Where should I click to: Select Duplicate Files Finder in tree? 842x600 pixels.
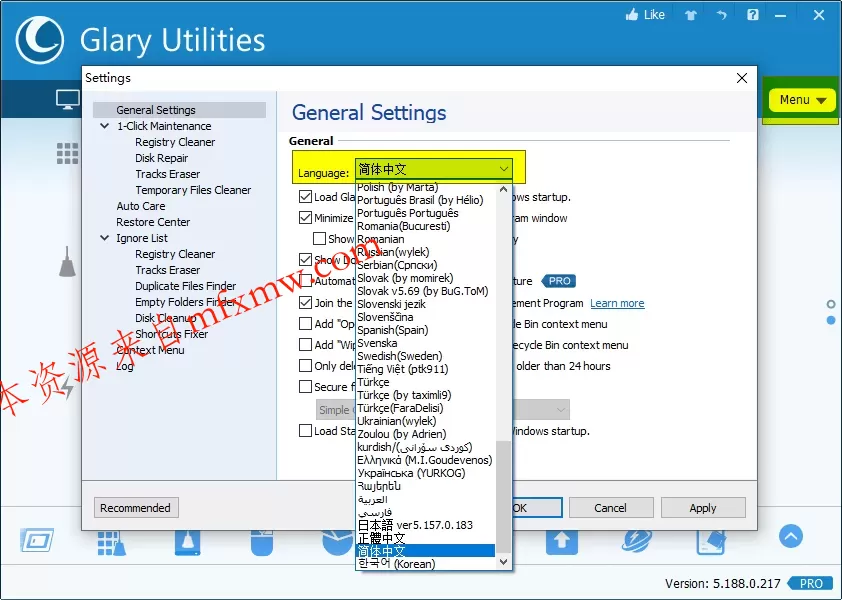pyautogui.click(x=185, y=286)
